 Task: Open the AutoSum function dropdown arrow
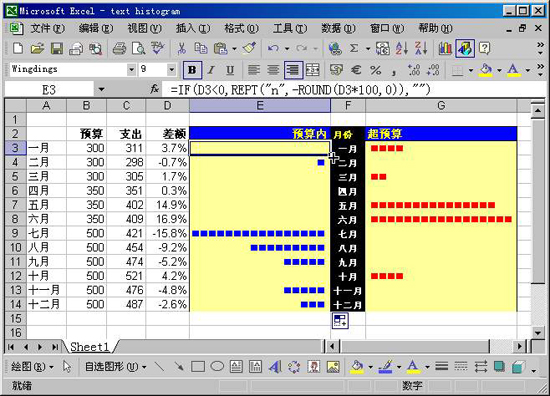point(368,48)
